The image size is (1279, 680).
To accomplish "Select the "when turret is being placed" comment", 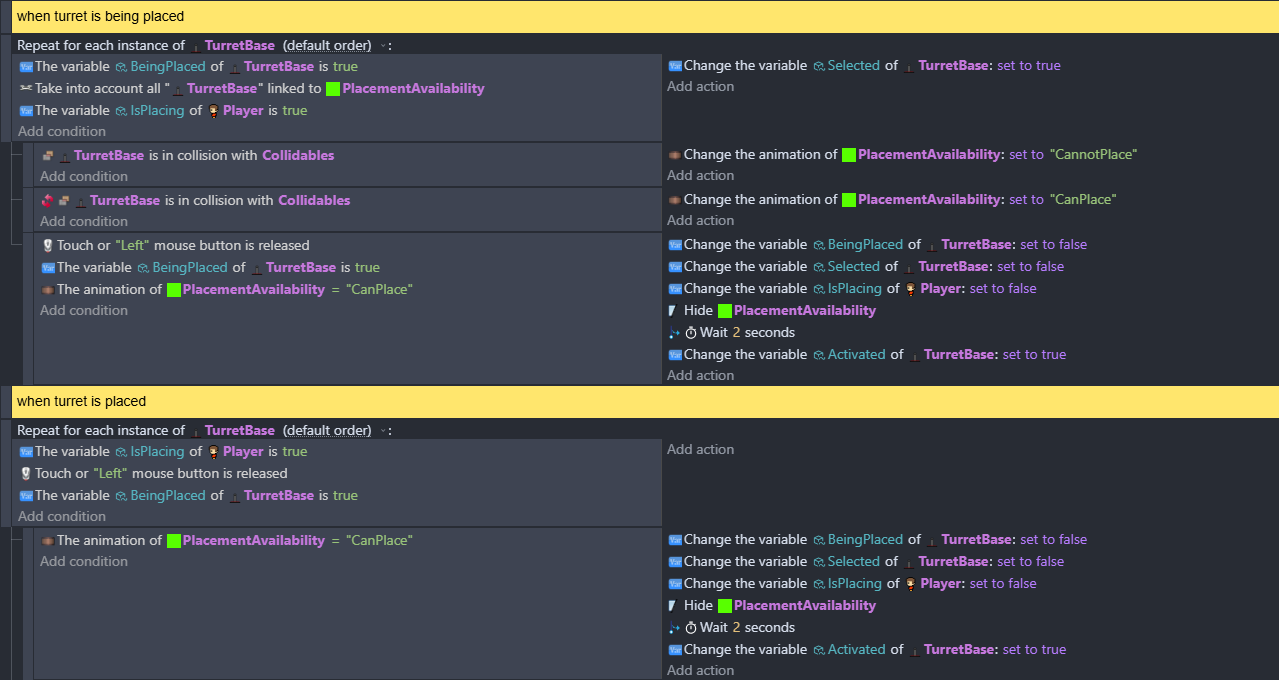I will click(x=639, y=17).
